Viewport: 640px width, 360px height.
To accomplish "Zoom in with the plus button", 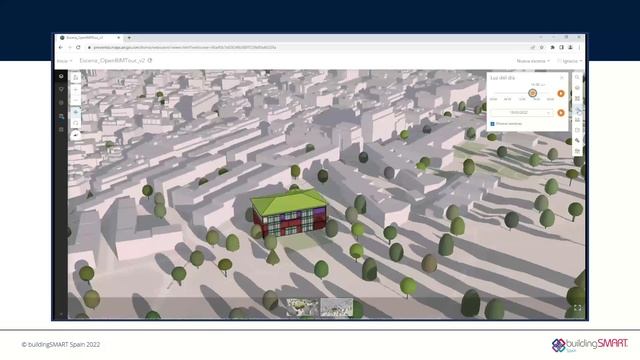I will pyautogui.click(x=76, y=90).
